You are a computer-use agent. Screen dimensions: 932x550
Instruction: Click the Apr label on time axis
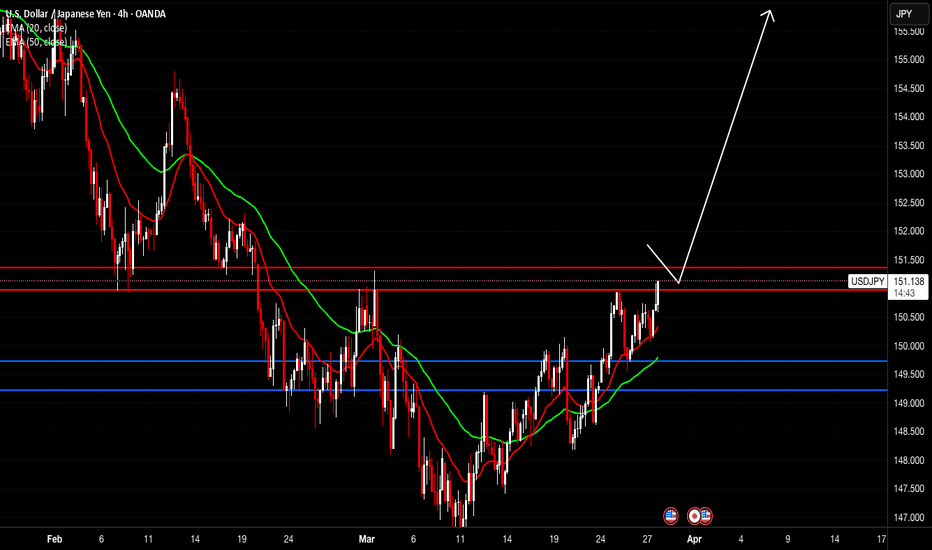pyautogui.click(x=694, y=539)
